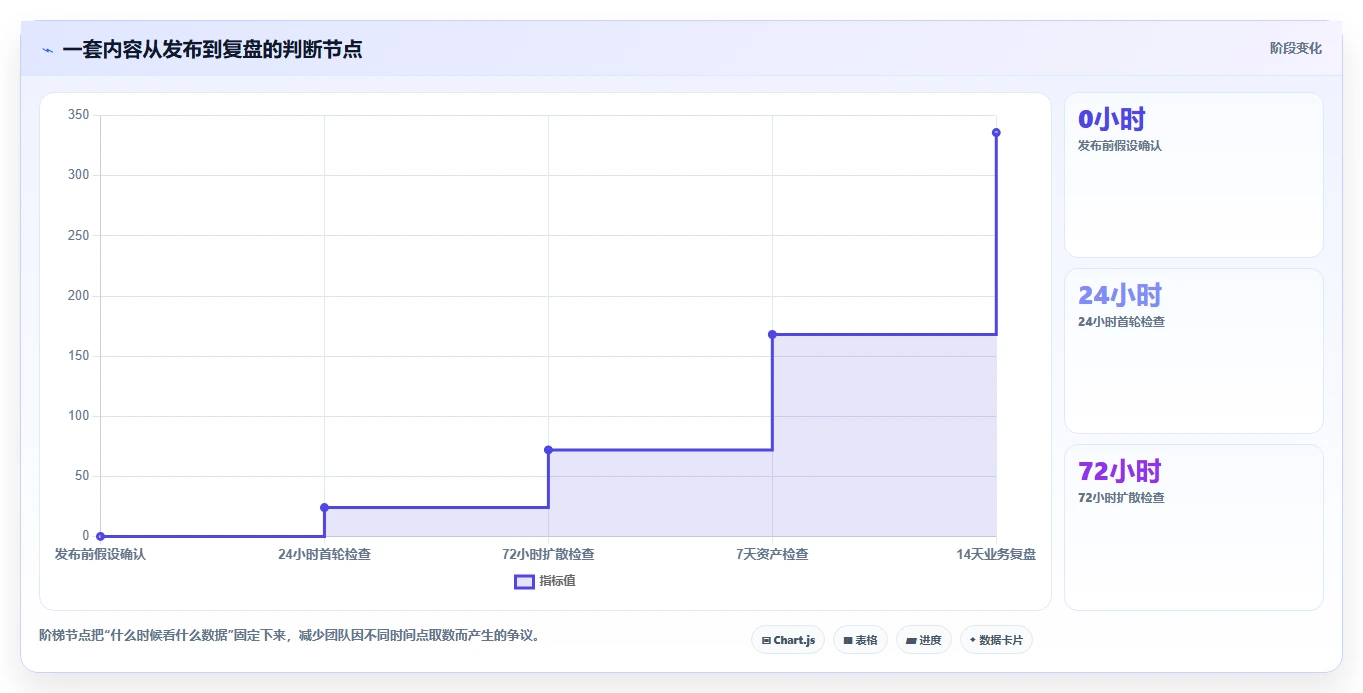Click the Chart.js tag chip
Screen dimensions: 1363x693
point(788,640)
